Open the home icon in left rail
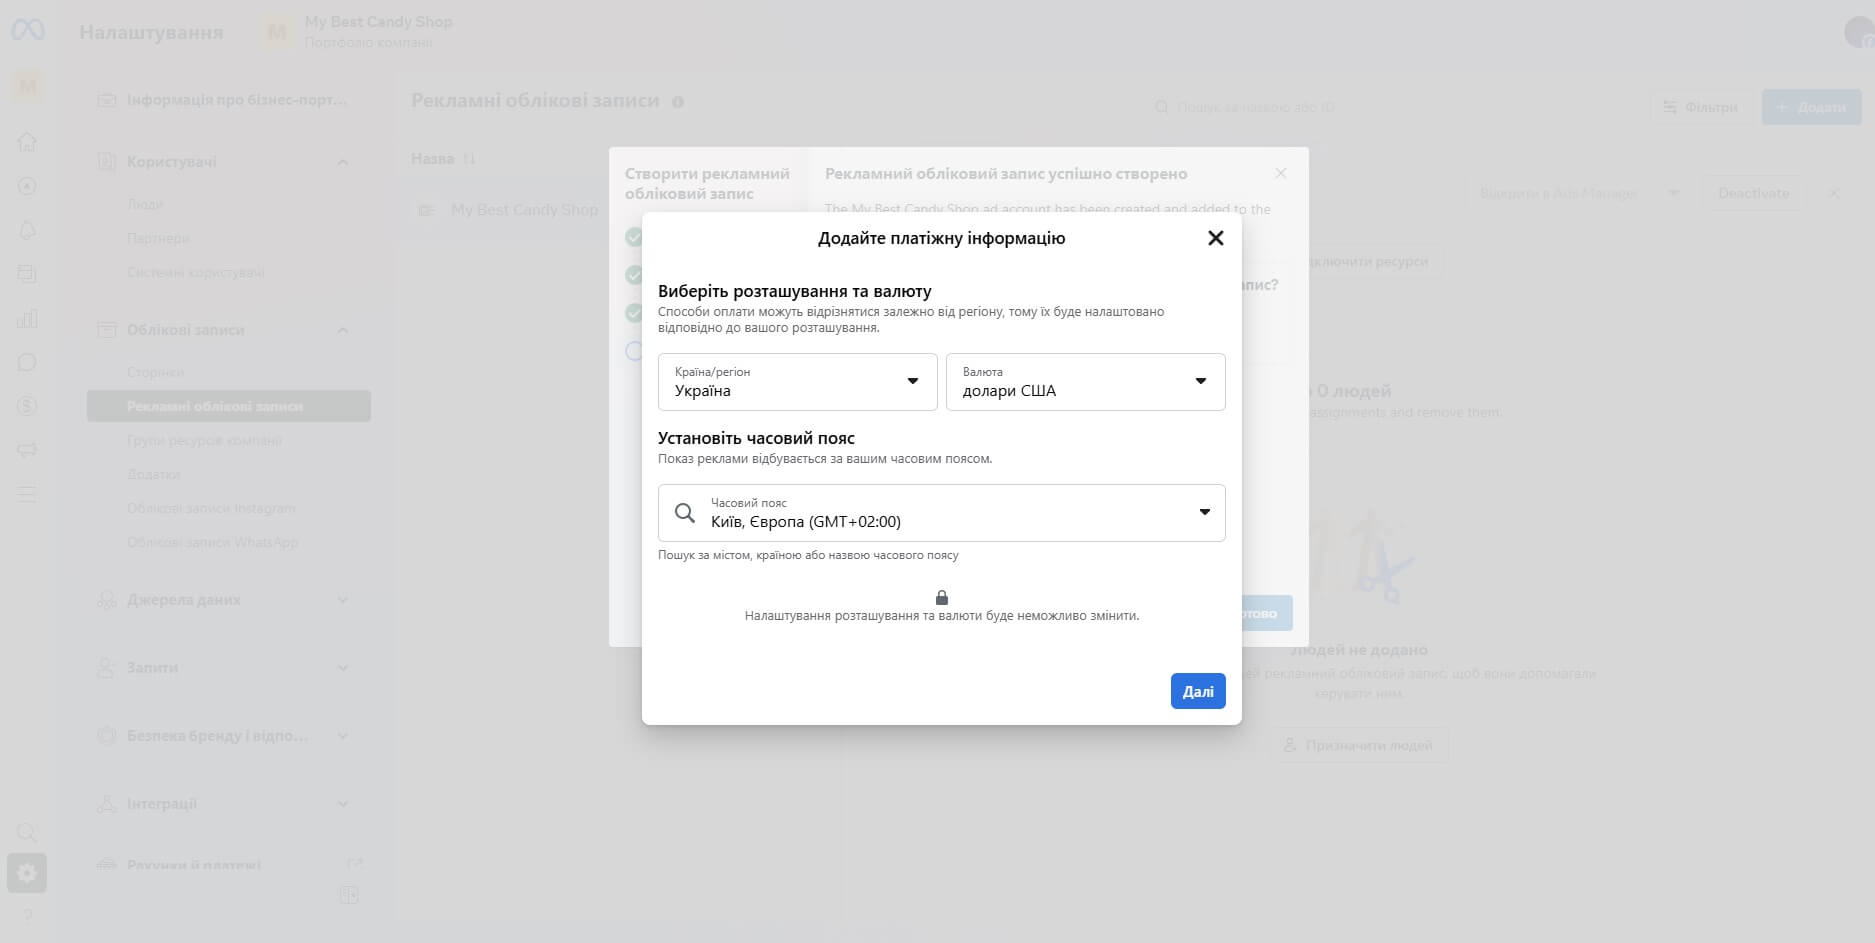Viewport: 1875px width, 943px height. pyautogui.click(x=27, y=142)
